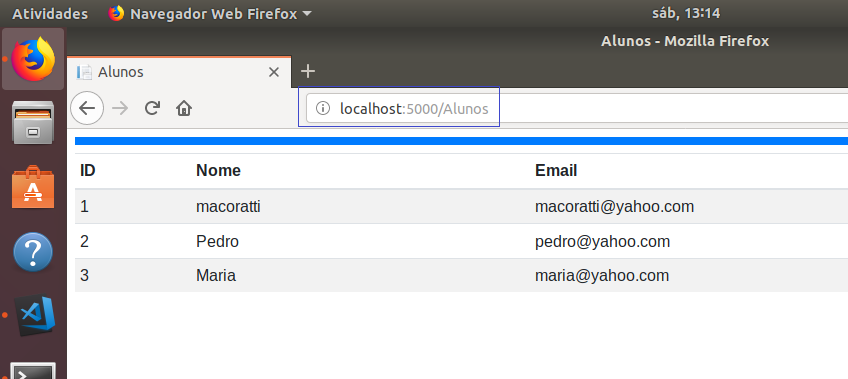The image size is (848, 379).
Task: Click the Nome column header
Action: tap(218, 171)
